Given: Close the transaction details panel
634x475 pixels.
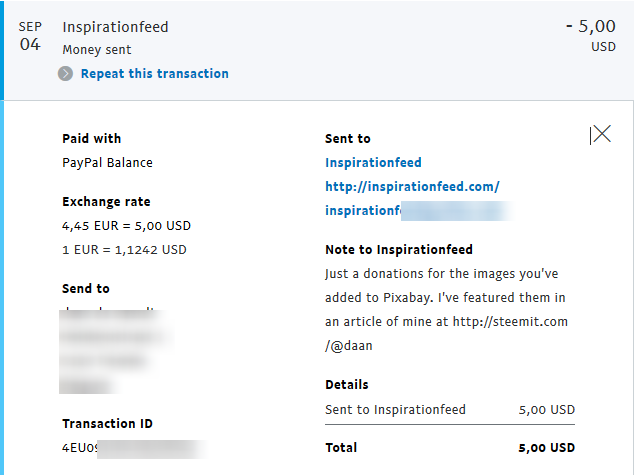Looking at the screenshot, I should click(x=601, y=134).
